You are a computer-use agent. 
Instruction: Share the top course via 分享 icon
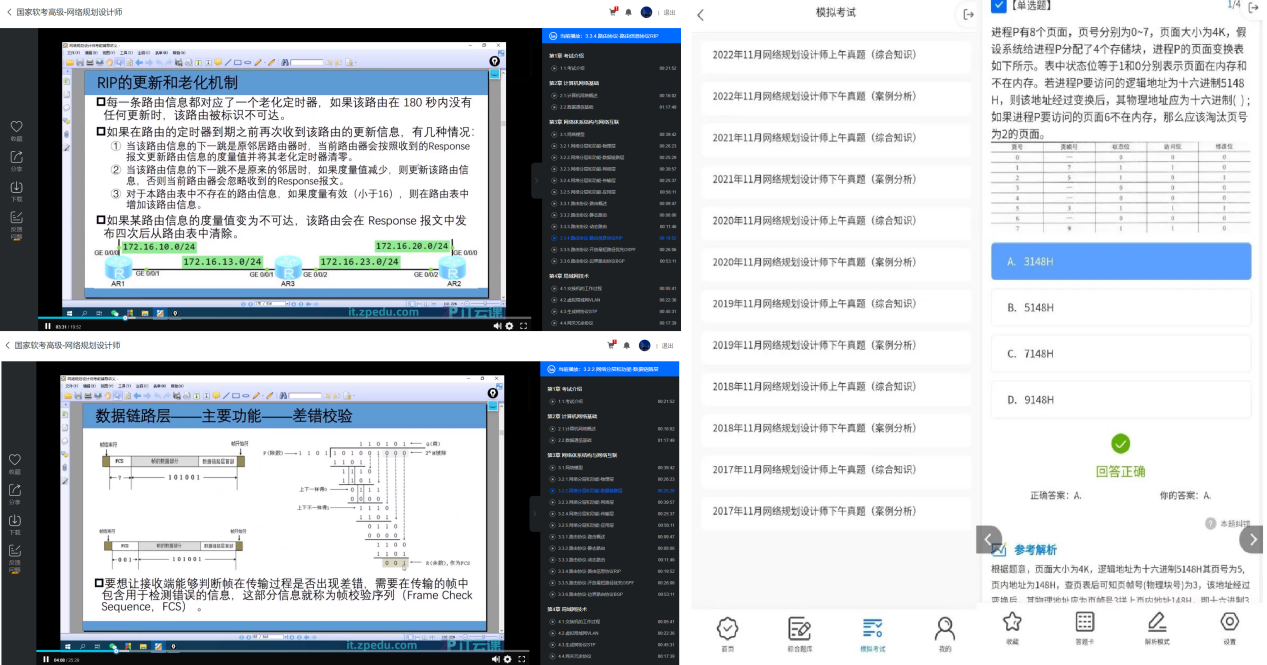point(16,157)
